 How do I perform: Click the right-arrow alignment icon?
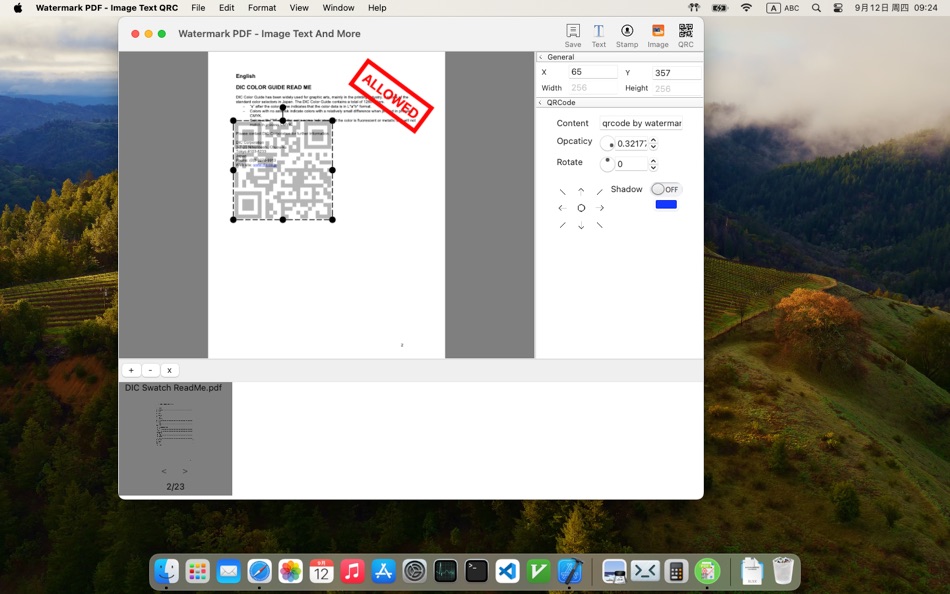[x=599, y=207]
